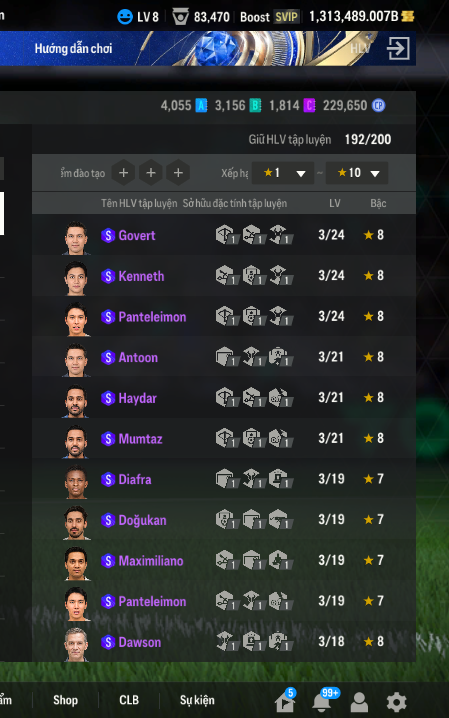Add coach to third training slot
449x718 pixels.
tap(179, 173)
